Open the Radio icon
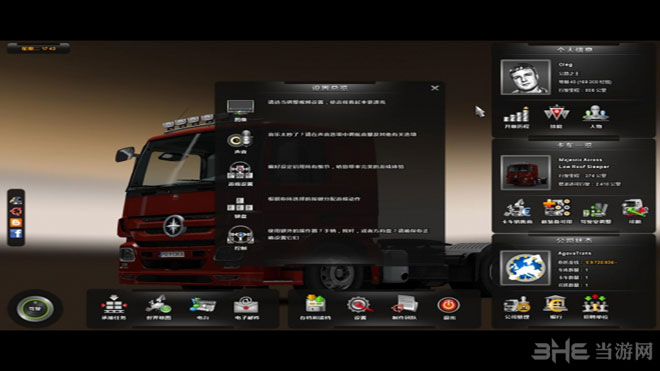Image resolution: width=660 pixels, height=371 pixels. click(202, 304)
